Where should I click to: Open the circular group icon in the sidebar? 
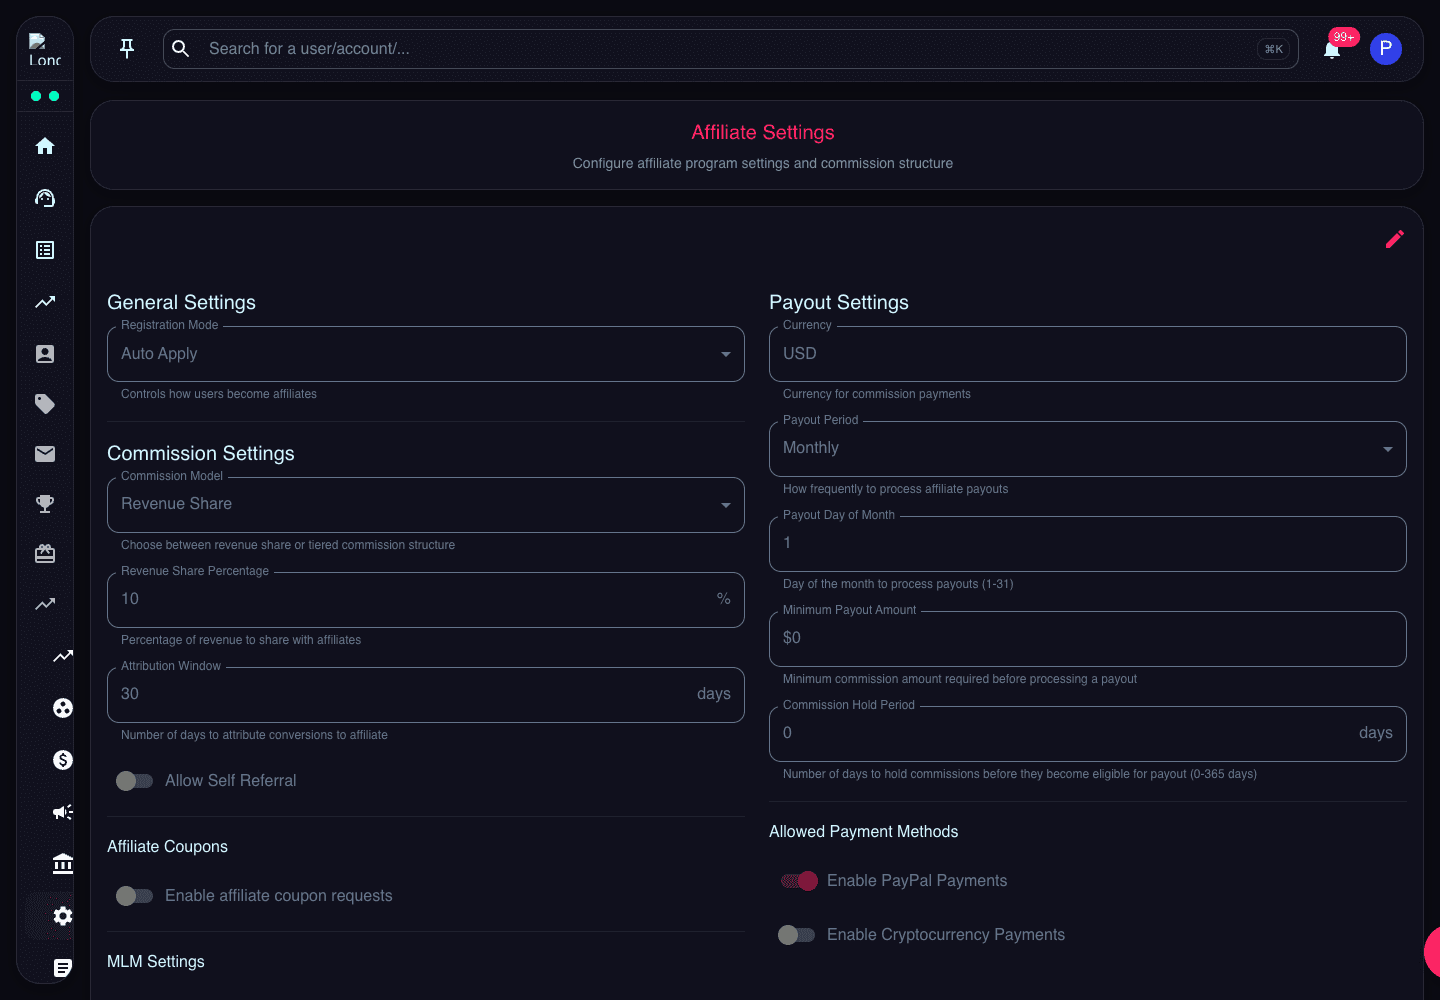coord(63,708)
